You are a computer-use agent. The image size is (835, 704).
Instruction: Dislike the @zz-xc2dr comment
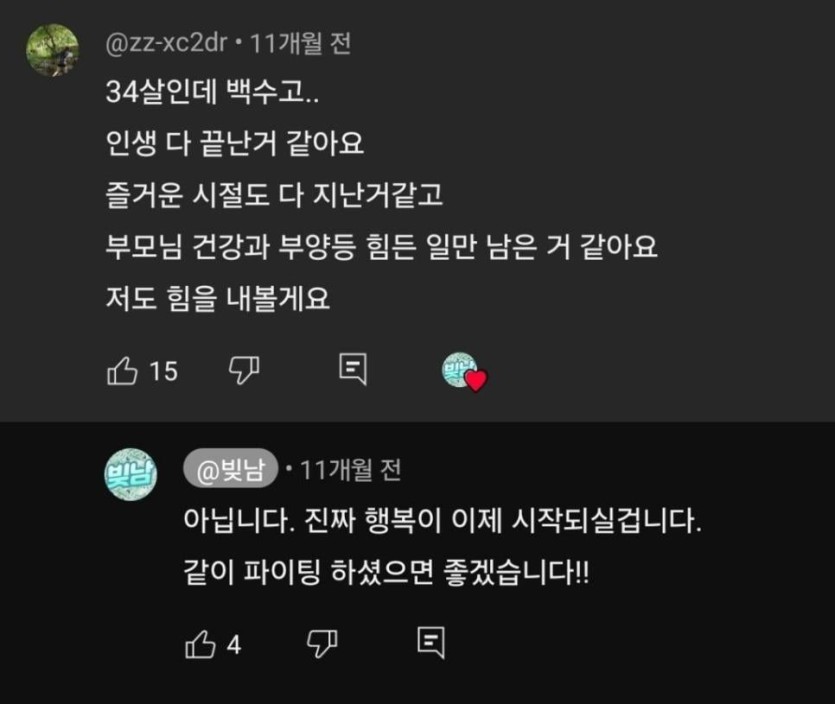[244, 371]
